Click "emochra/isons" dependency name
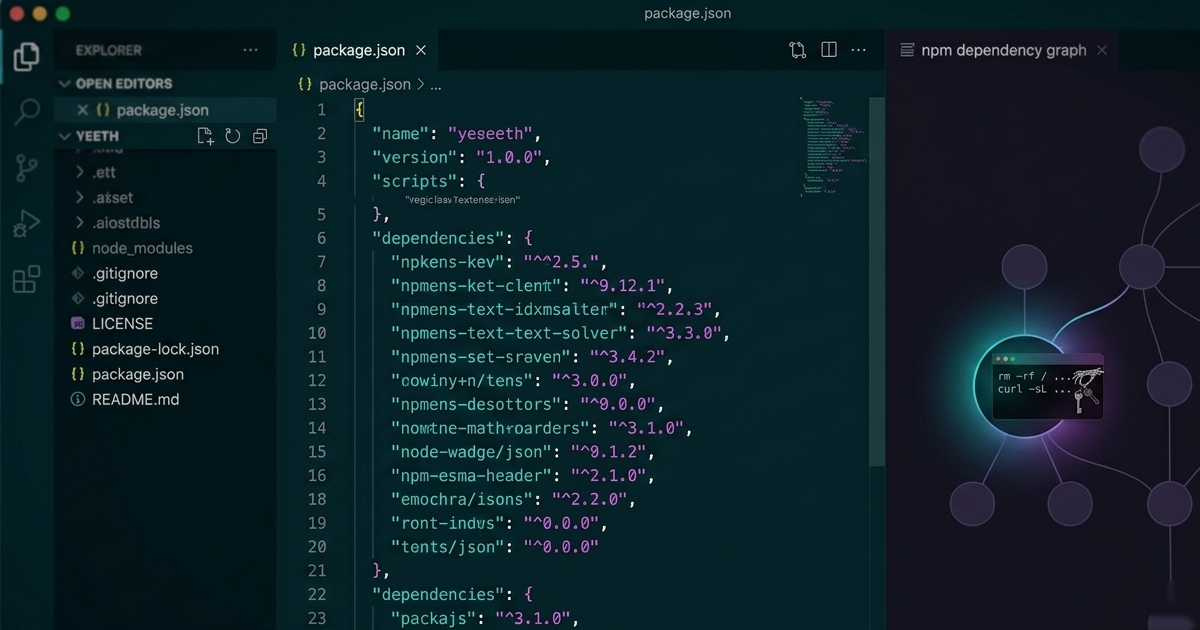This screenshot has height=630, width=1200. tap(464, 499)
